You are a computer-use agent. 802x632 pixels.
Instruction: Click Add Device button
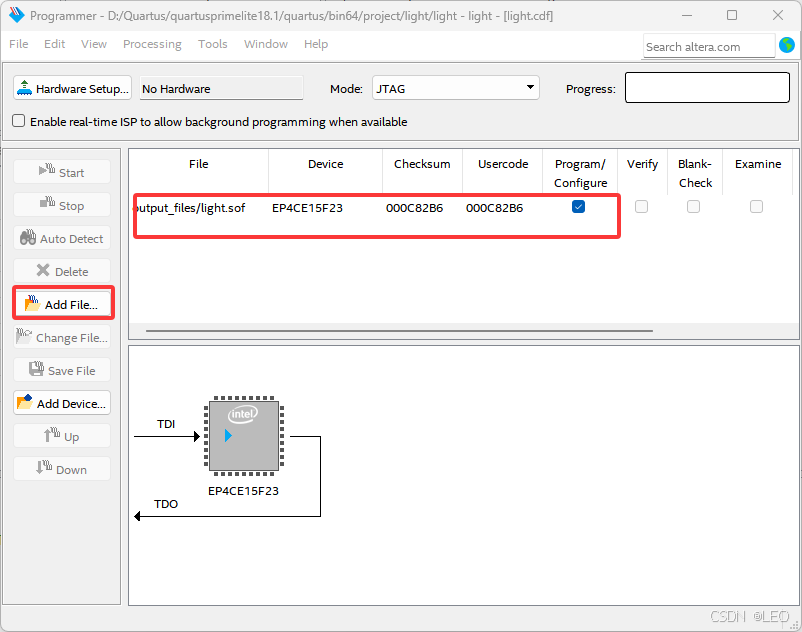[62, 403]
